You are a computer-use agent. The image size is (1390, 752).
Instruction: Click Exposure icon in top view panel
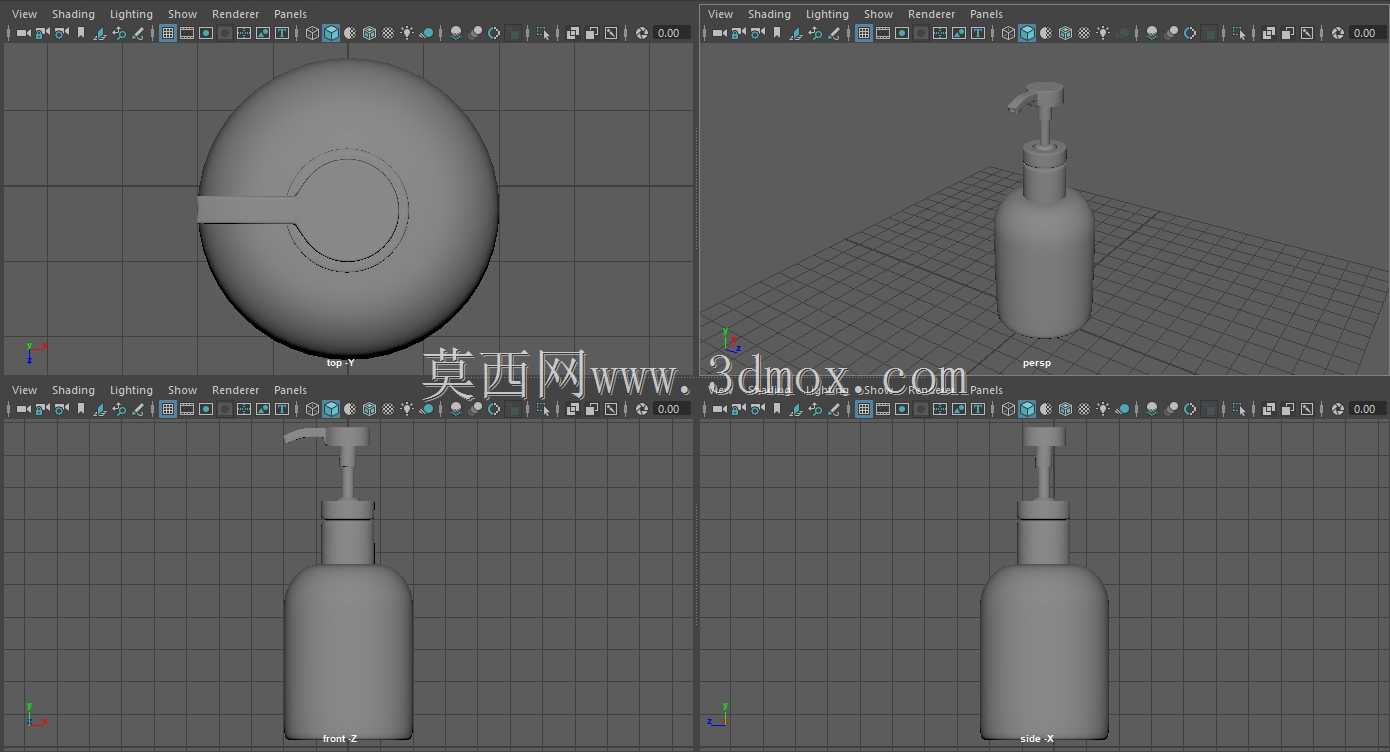(641, 33)
